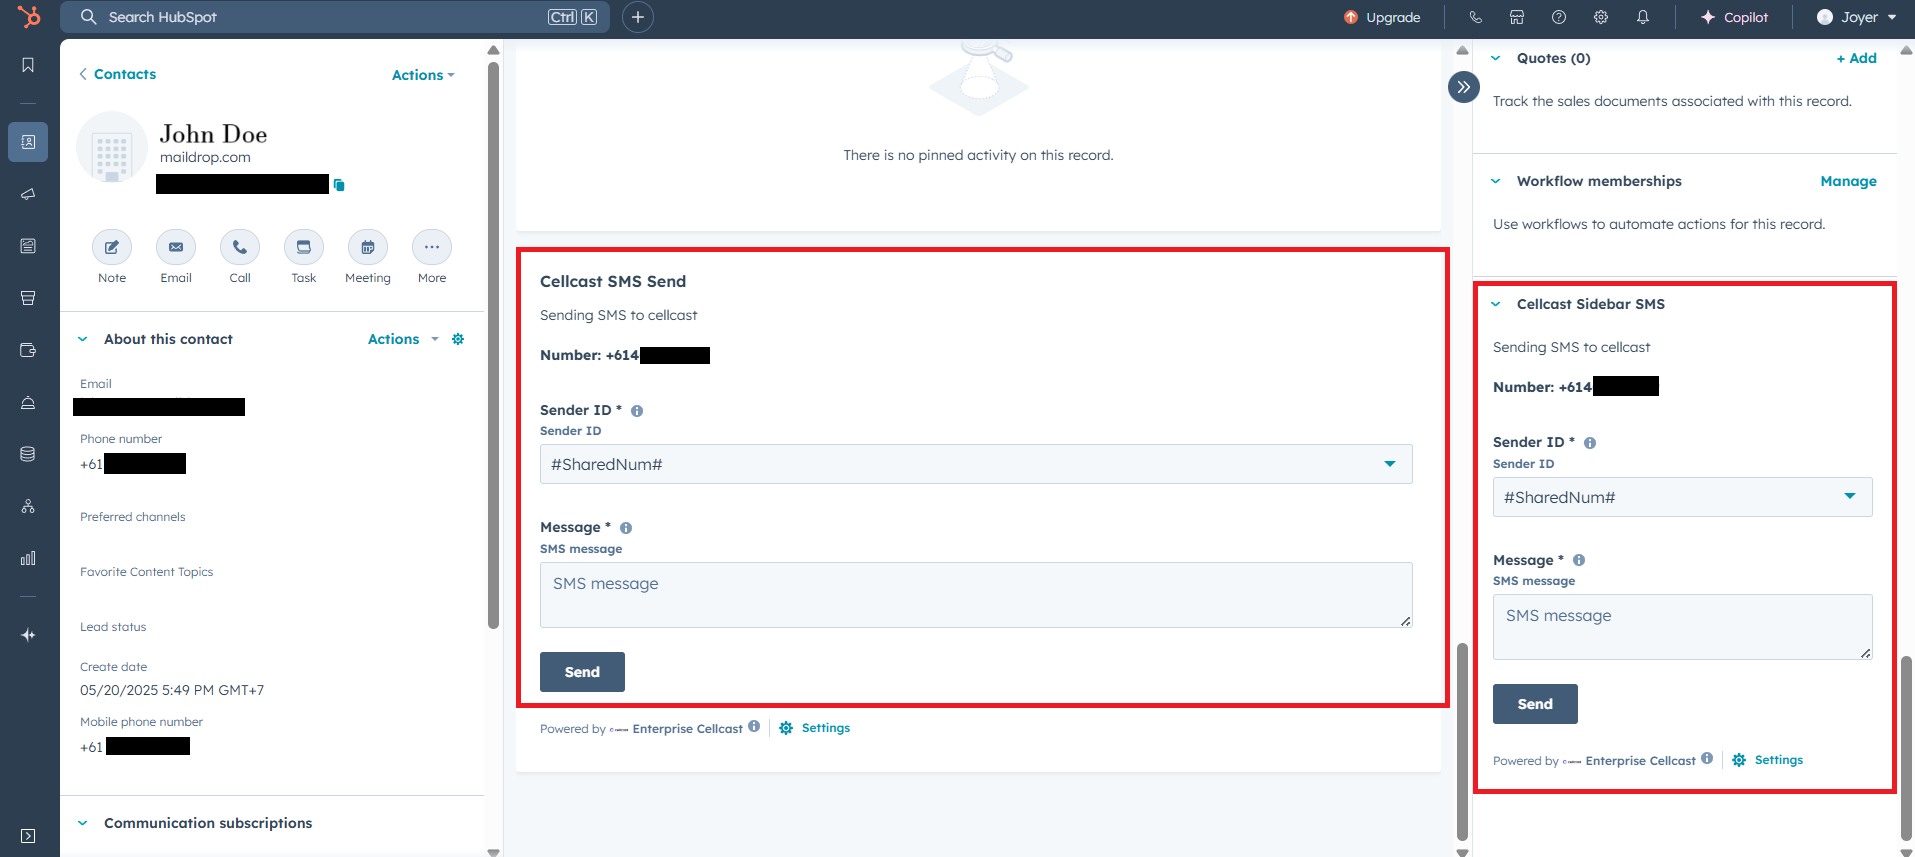The height and width of the screenshot is (857, 1915).
Task: Open the Automation sidebar icon
Action: [x=28, y=506]
